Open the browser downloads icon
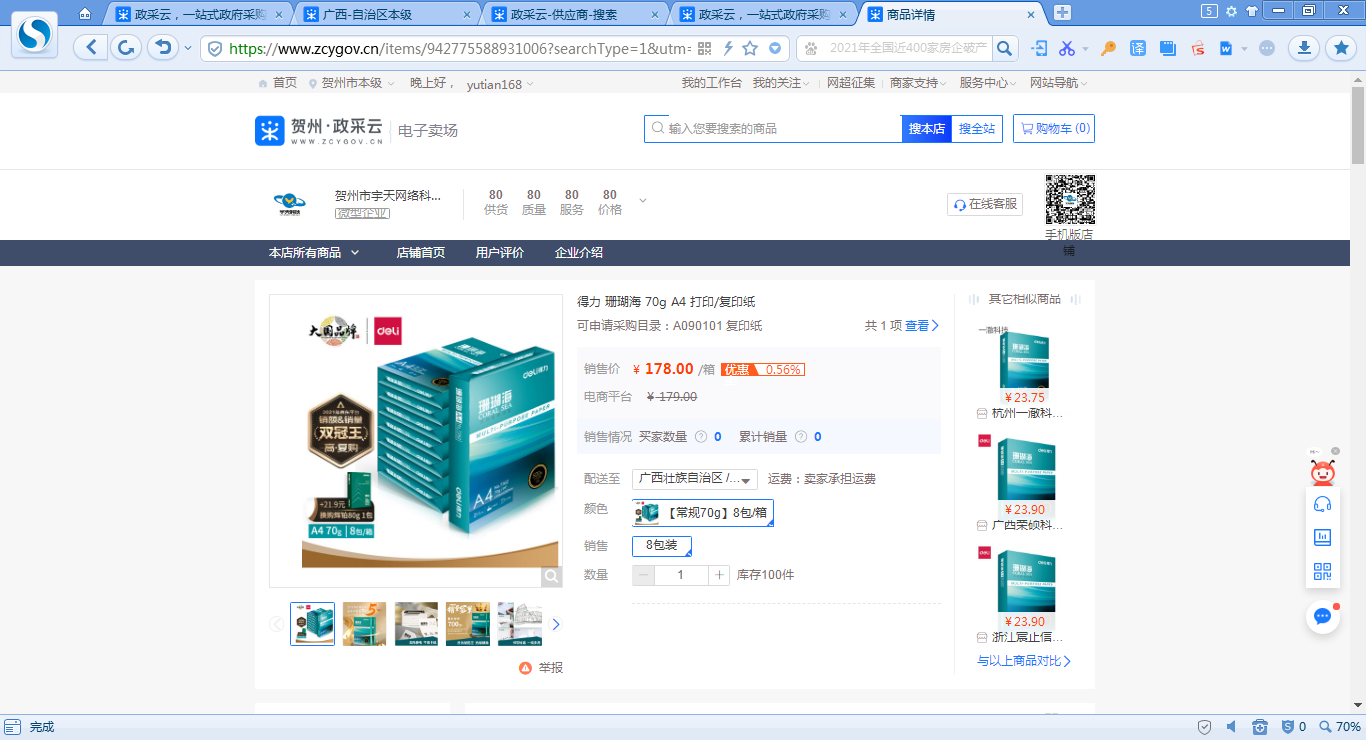 (1303, 48)
